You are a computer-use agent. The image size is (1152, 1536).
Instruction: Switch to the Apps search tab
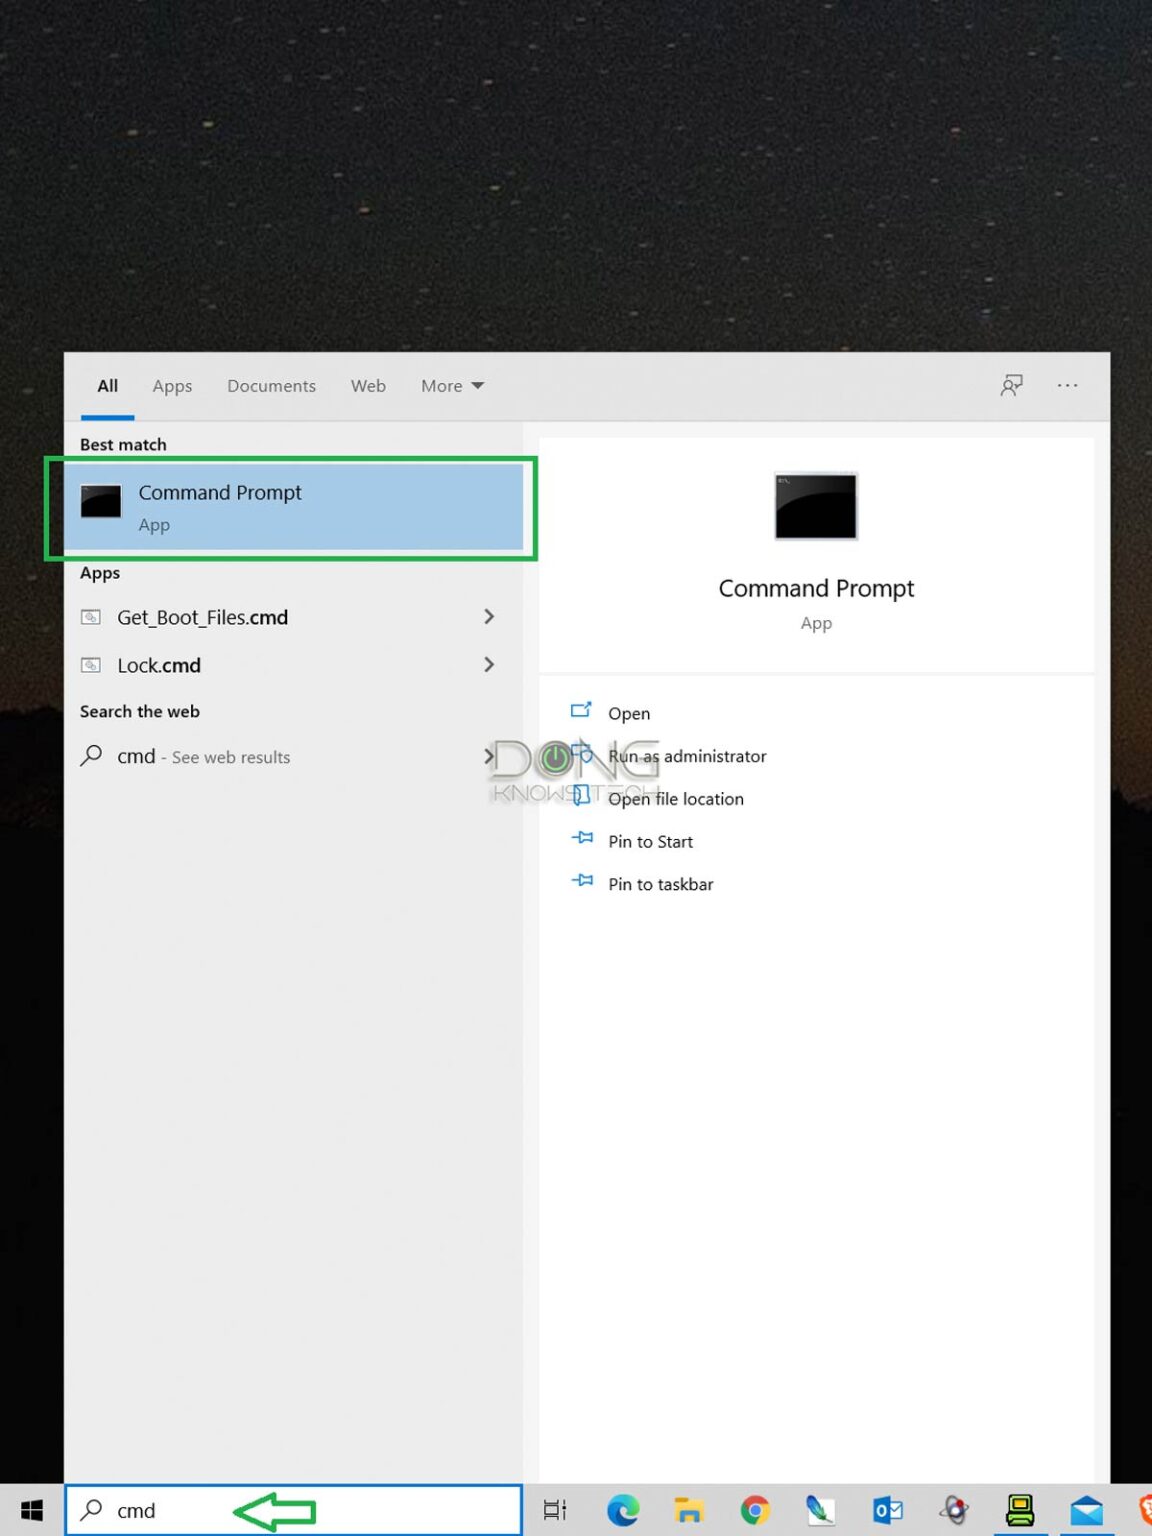(172, 386)
